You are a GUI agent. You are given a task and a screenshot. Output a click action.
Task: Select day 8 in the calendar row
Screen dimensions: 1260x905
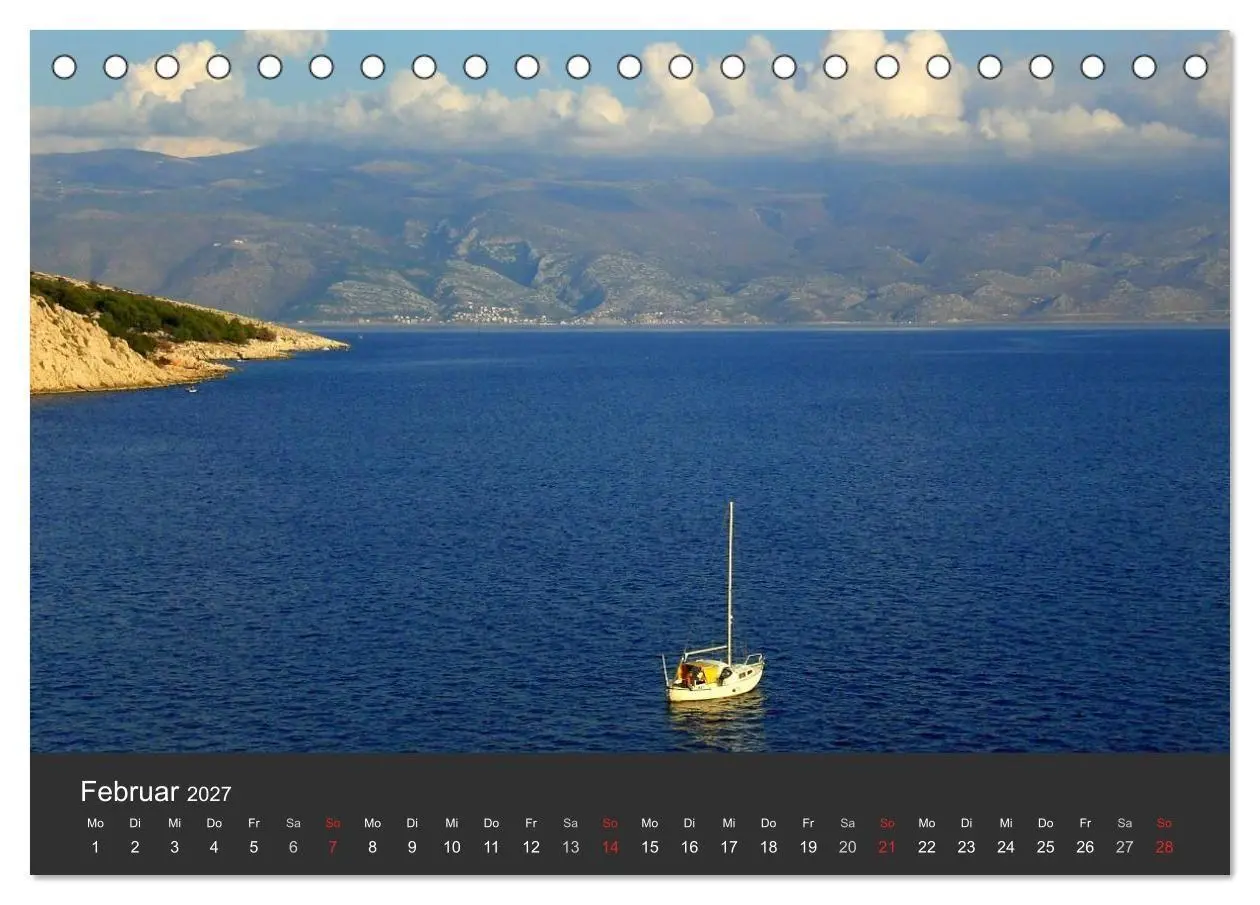pos(372,847)
